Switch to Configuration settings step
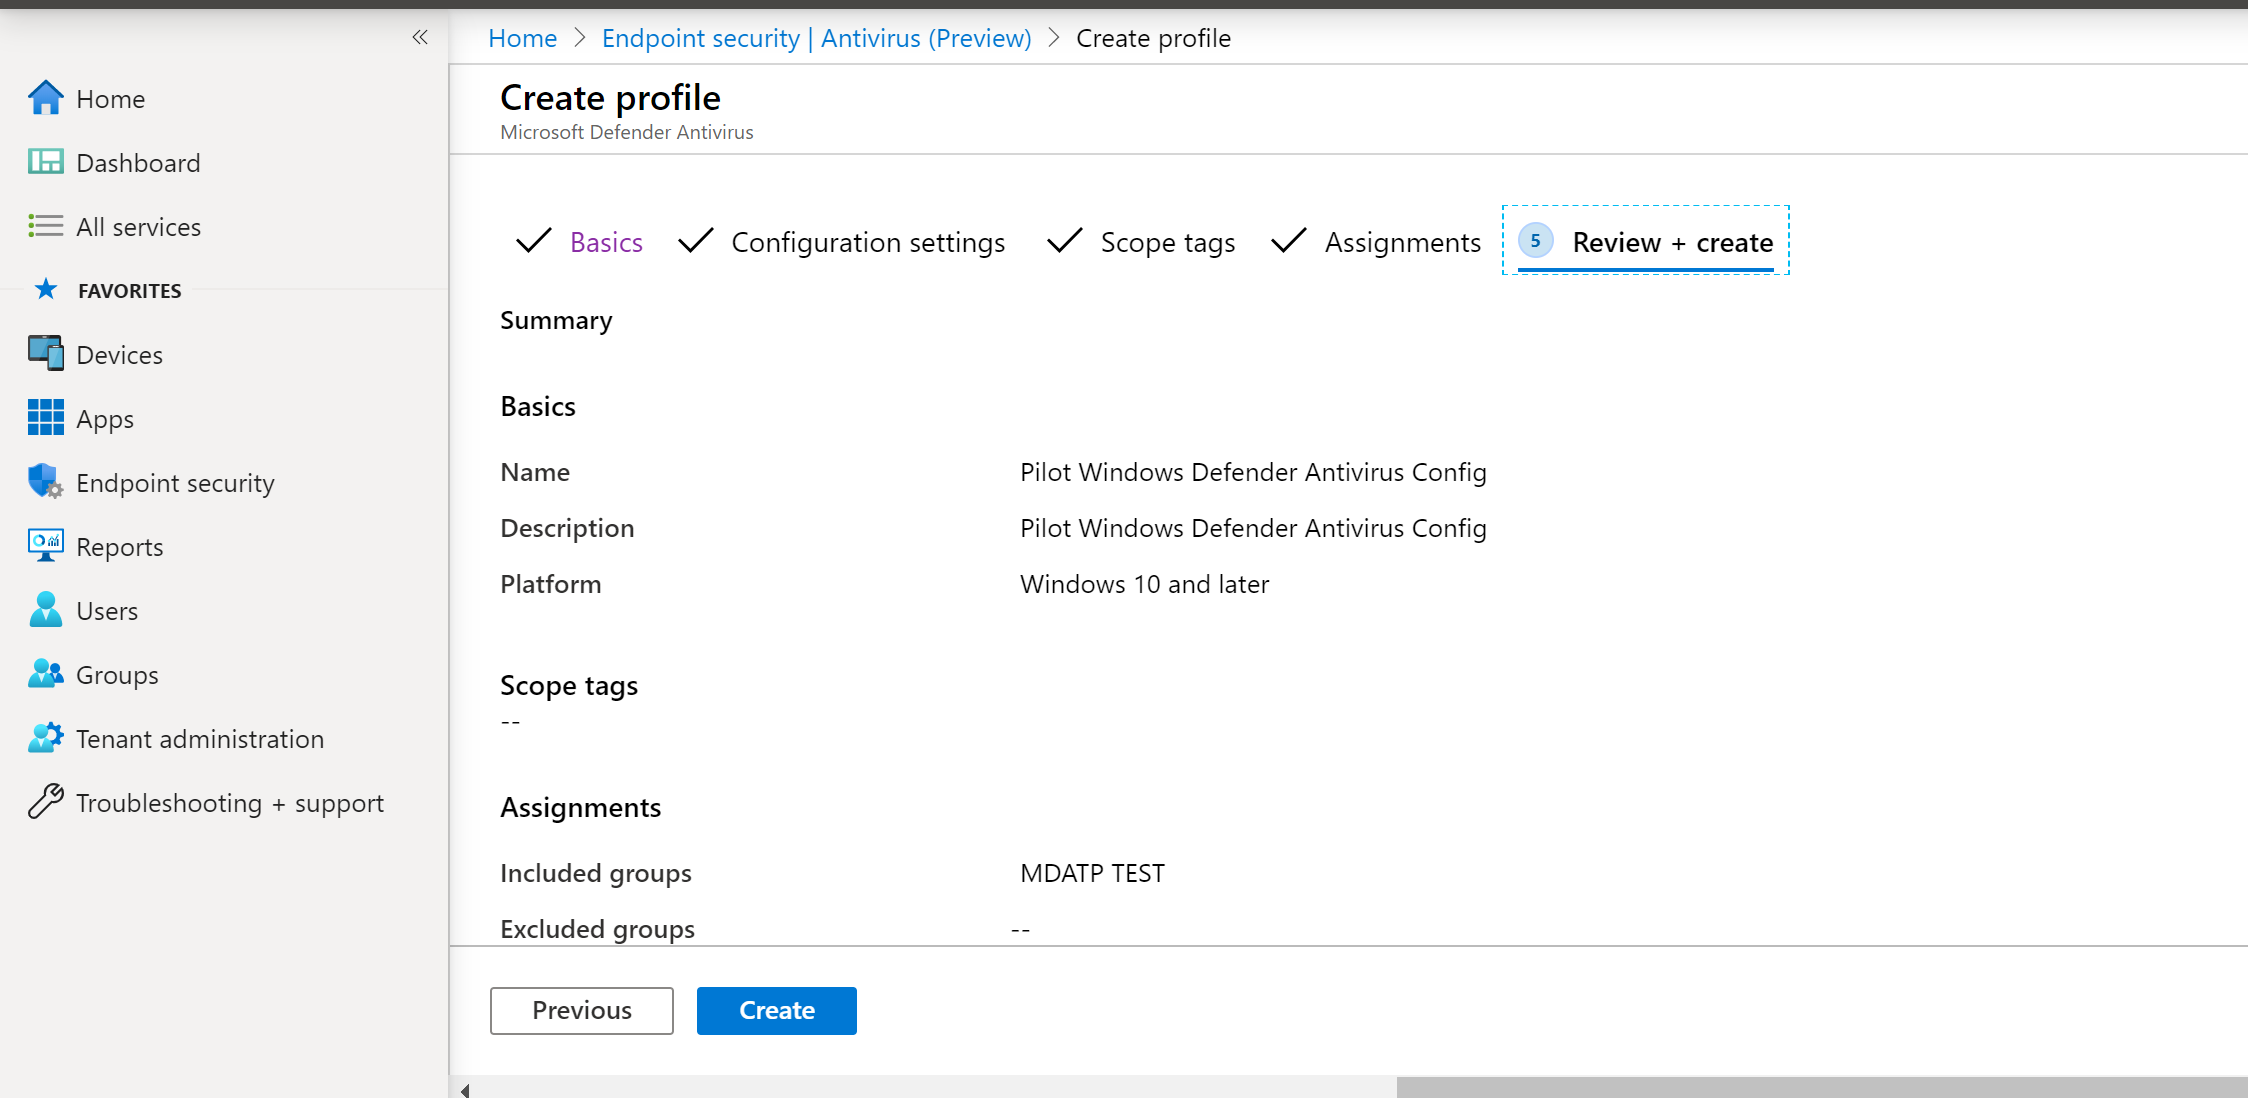Screen dimensions: 2248x1098 [x=867, y=242]
